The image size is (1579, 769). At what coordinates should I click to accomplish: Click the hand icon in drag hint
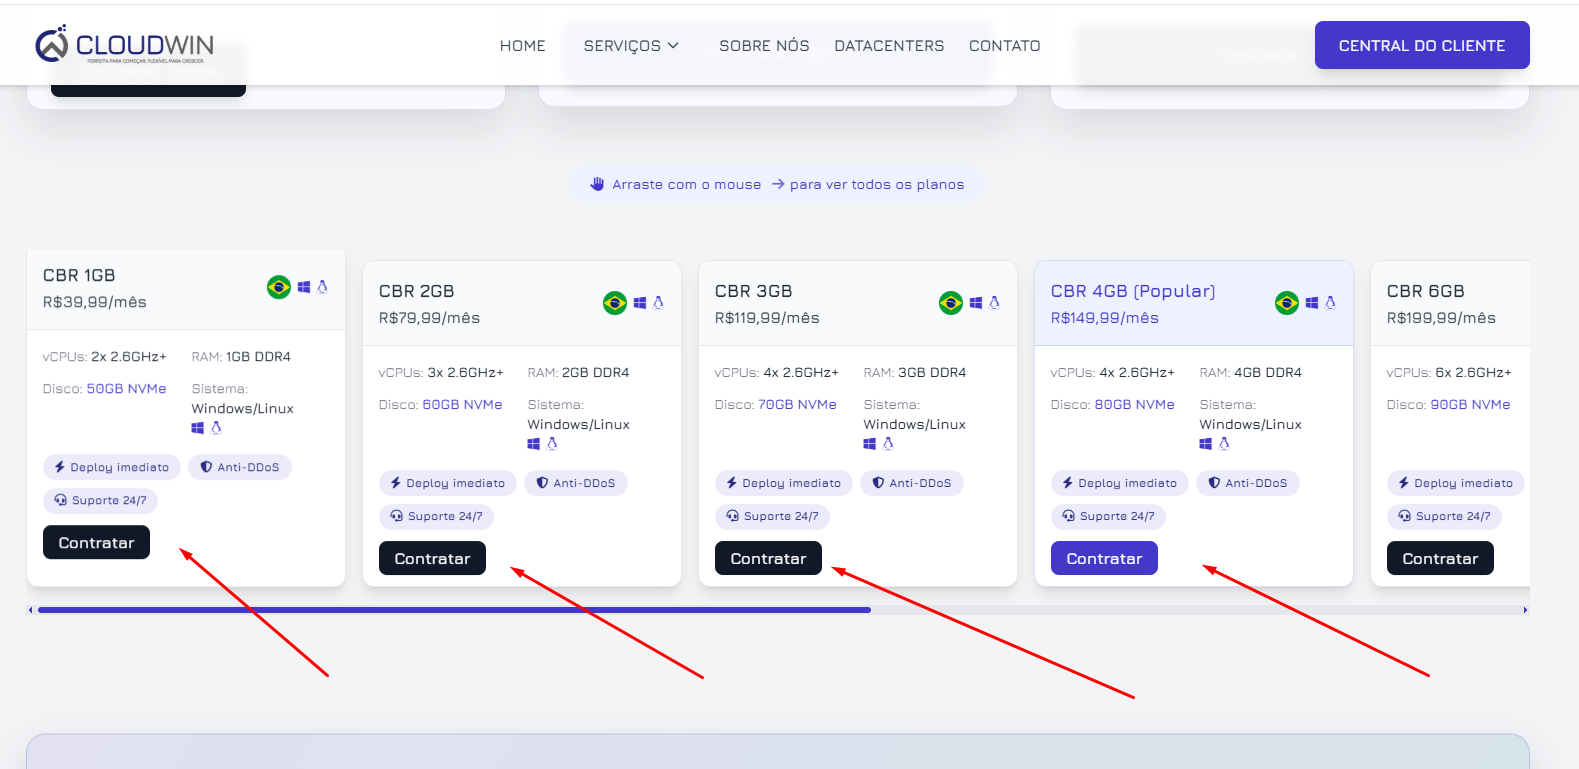coord(597,184)
